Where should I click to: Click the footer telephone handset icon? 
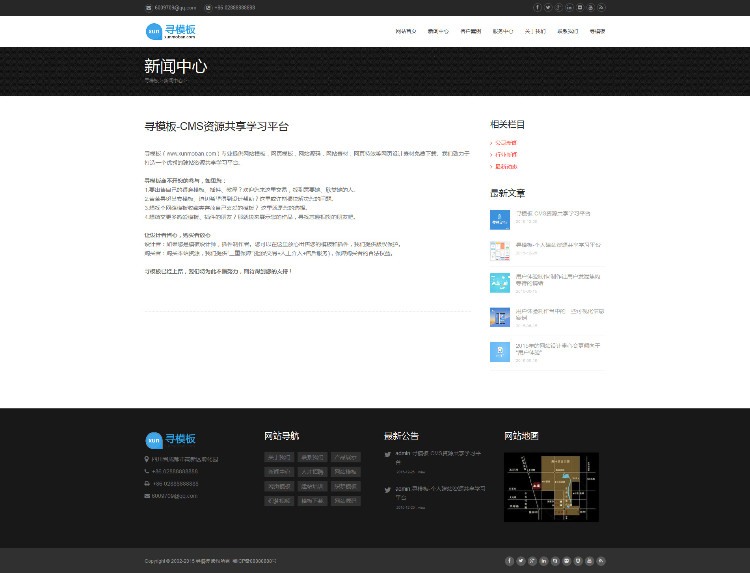pyautogui.click(x=147, y=472)
